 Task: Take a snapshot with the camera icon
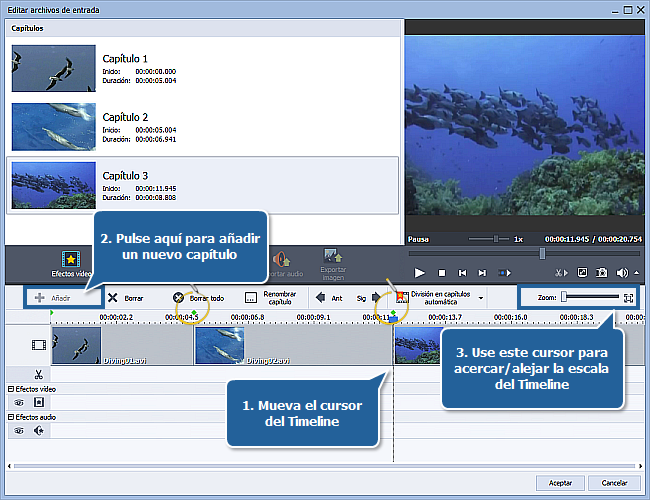pyautogui.click(x=602, y=272)
